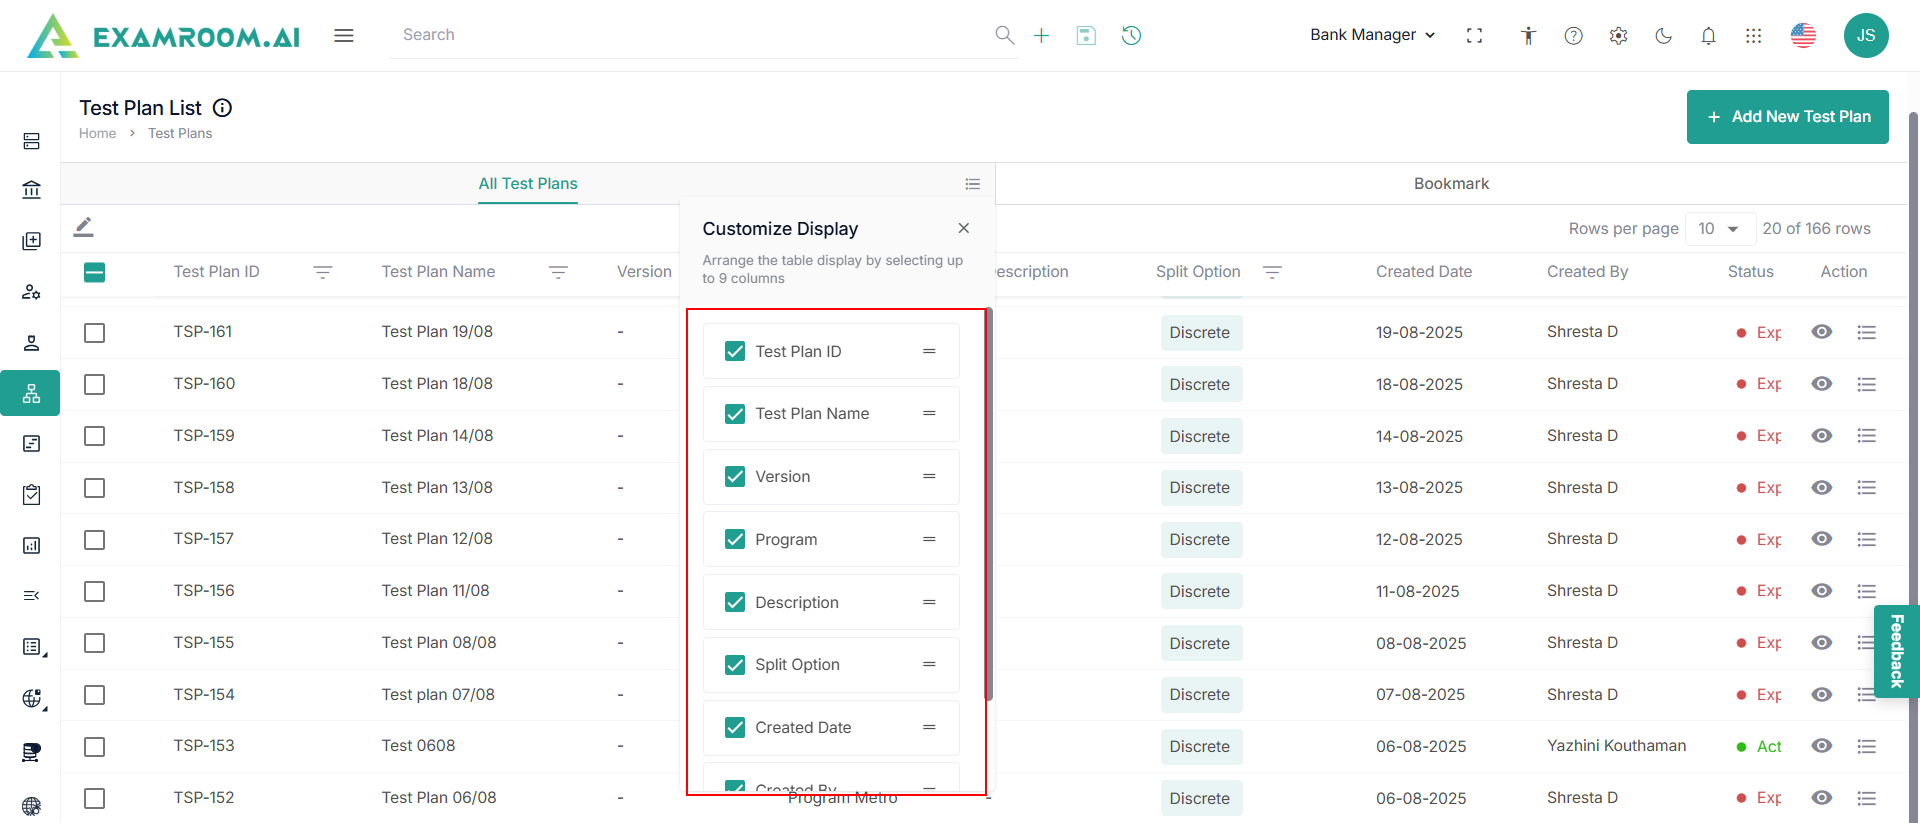Go to the Home breadcrumb link
The image size is (1920, 823).
tap(97, 133)
